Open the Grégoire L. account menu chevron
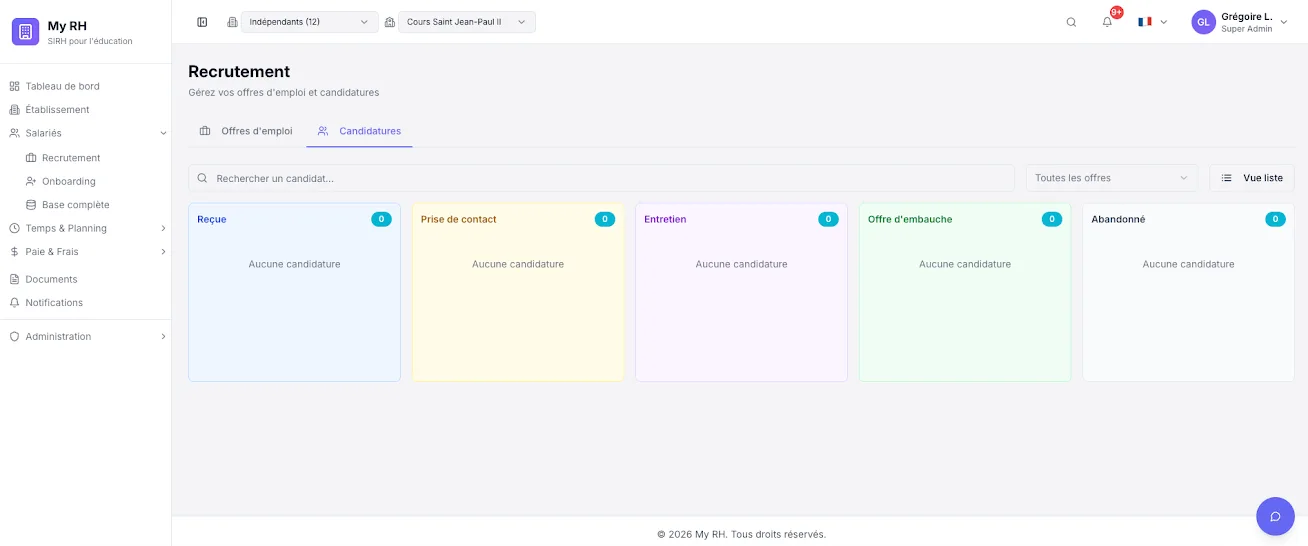1308x546 pixels. click(1284, 22)
